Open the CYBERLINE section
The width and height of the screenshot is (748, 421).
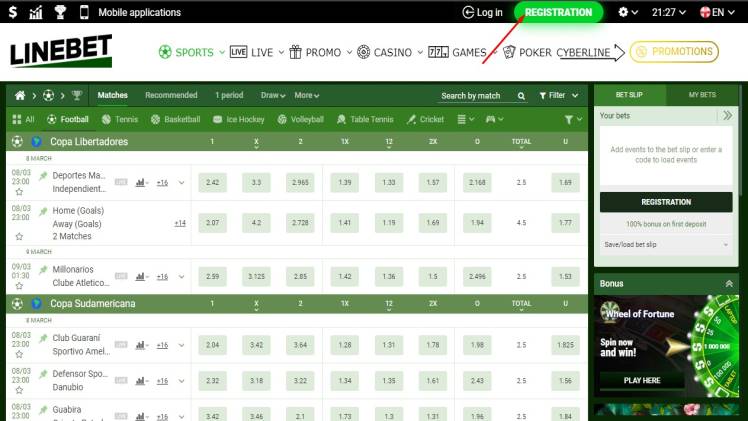[x=590, y=52]
